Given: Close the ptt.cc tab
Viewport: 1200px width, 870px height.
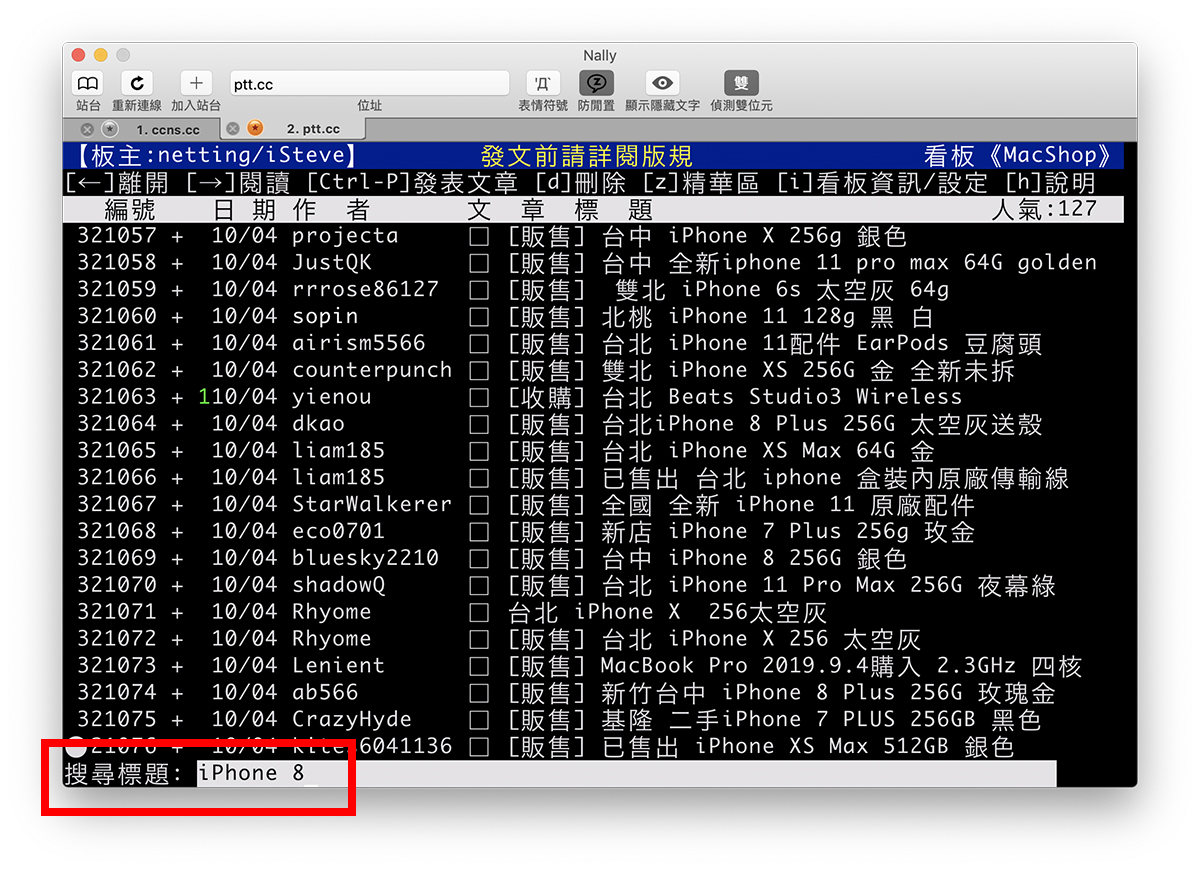Looking at the screenshot, I should tap(232, 128).
